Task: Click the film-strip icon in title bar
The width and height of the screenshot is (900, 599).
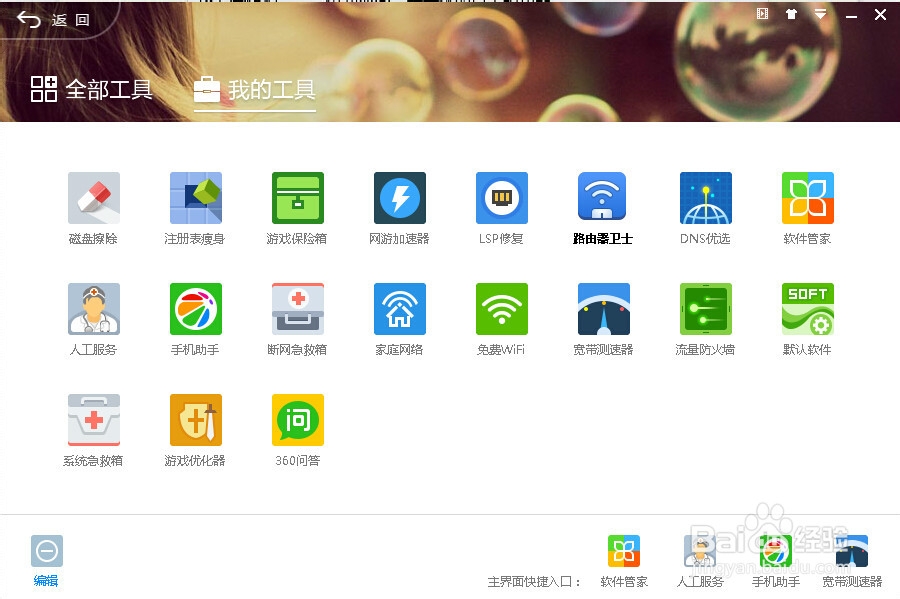Action: (x=762, y=14)
